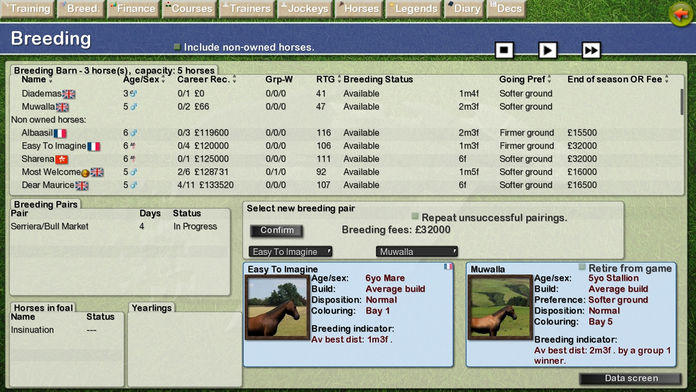This screenshot has width=696, height=392.
Task: Click the male sex icon in Albaasil row
Action: click(x=134, y=133)
